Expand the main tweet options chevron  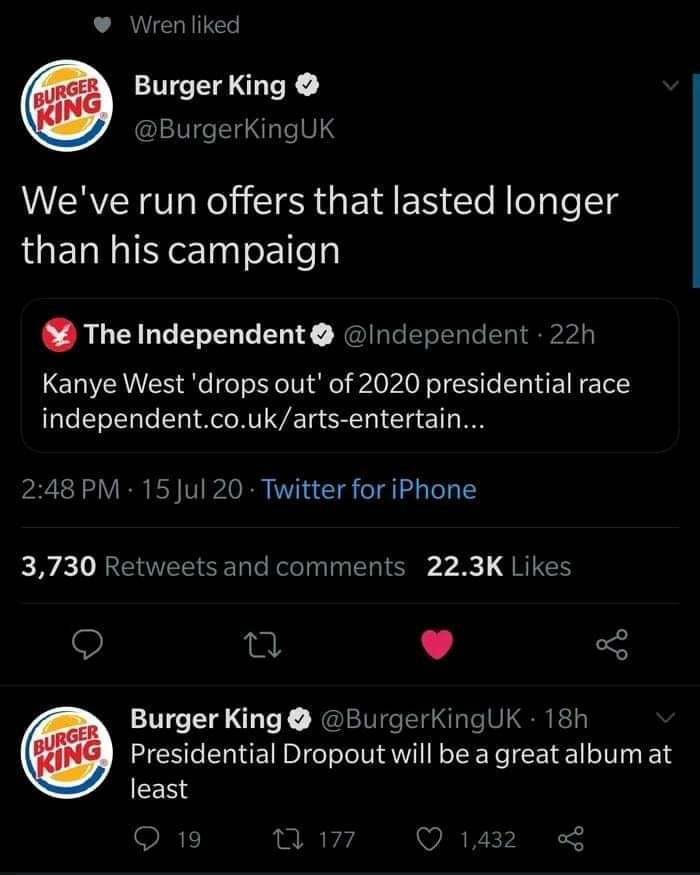pyautogui.click(x=671, y=88)
